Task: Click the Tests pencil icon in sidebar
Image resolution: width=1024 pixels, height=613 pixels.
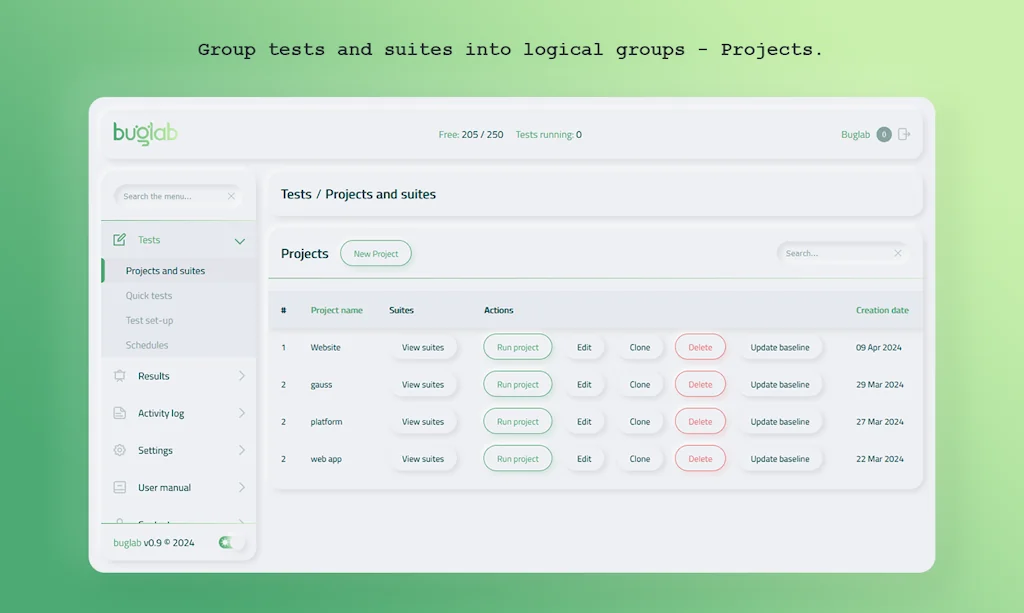Action: [x=120, y=240]
